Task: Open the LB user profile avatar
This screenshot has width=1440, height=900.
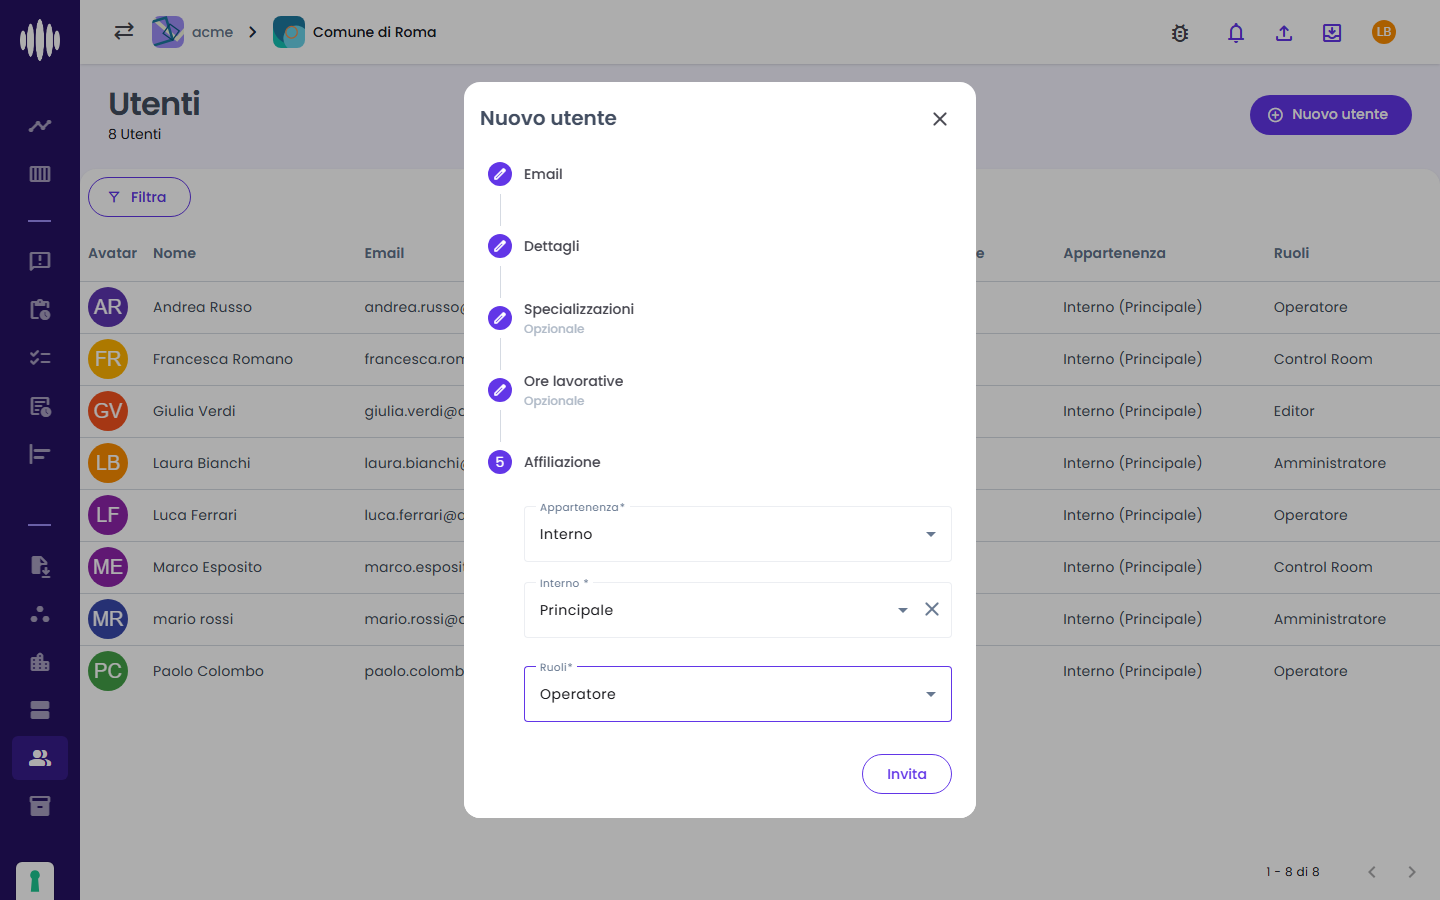Action: [1384, 32]
